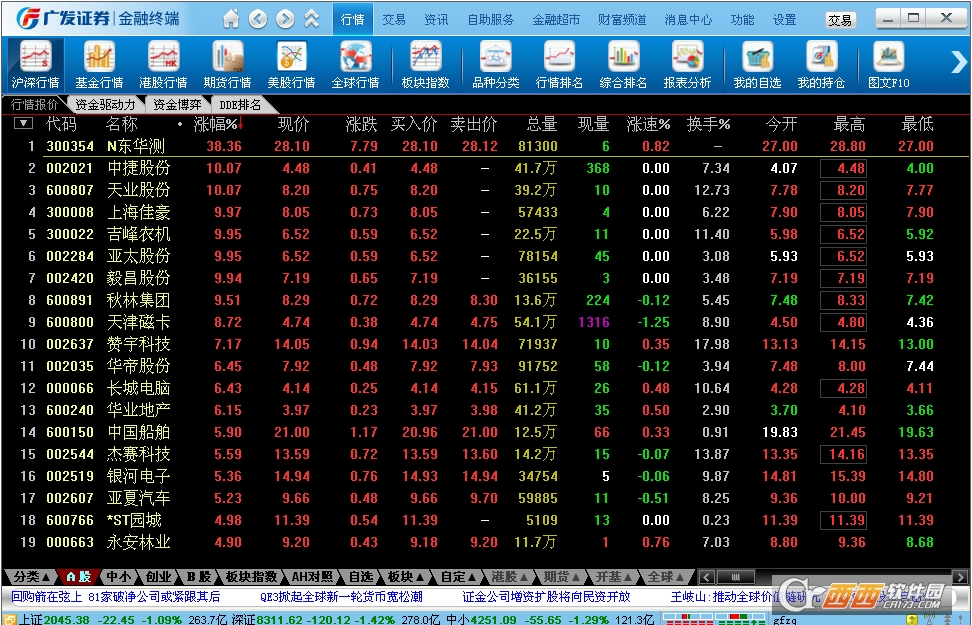The height and width of the screenshot is (625, 972).
Task: Expand the 全球 bottom tab menu
Action: [x=666, y=577]
